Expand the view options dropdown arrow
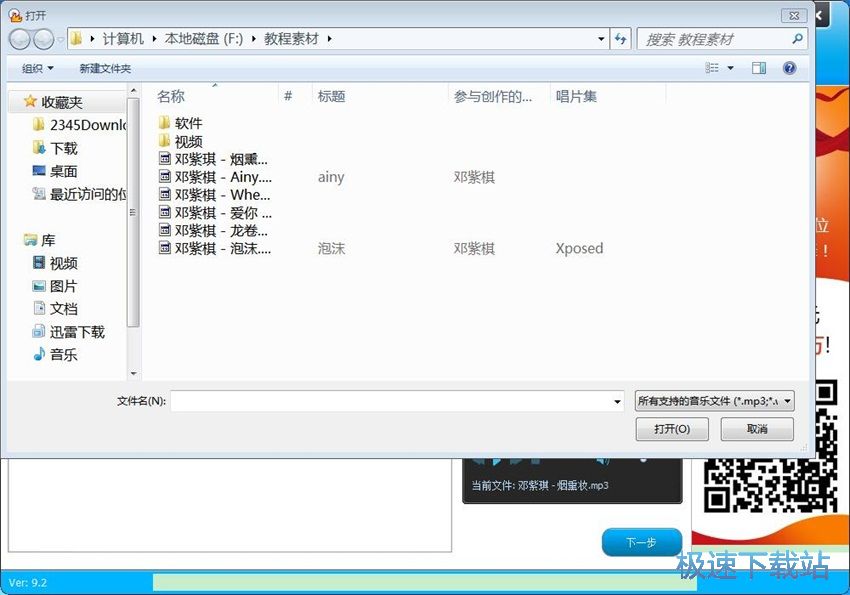The width and height of the screenshot is (850, 595). (x=730, y=68)
